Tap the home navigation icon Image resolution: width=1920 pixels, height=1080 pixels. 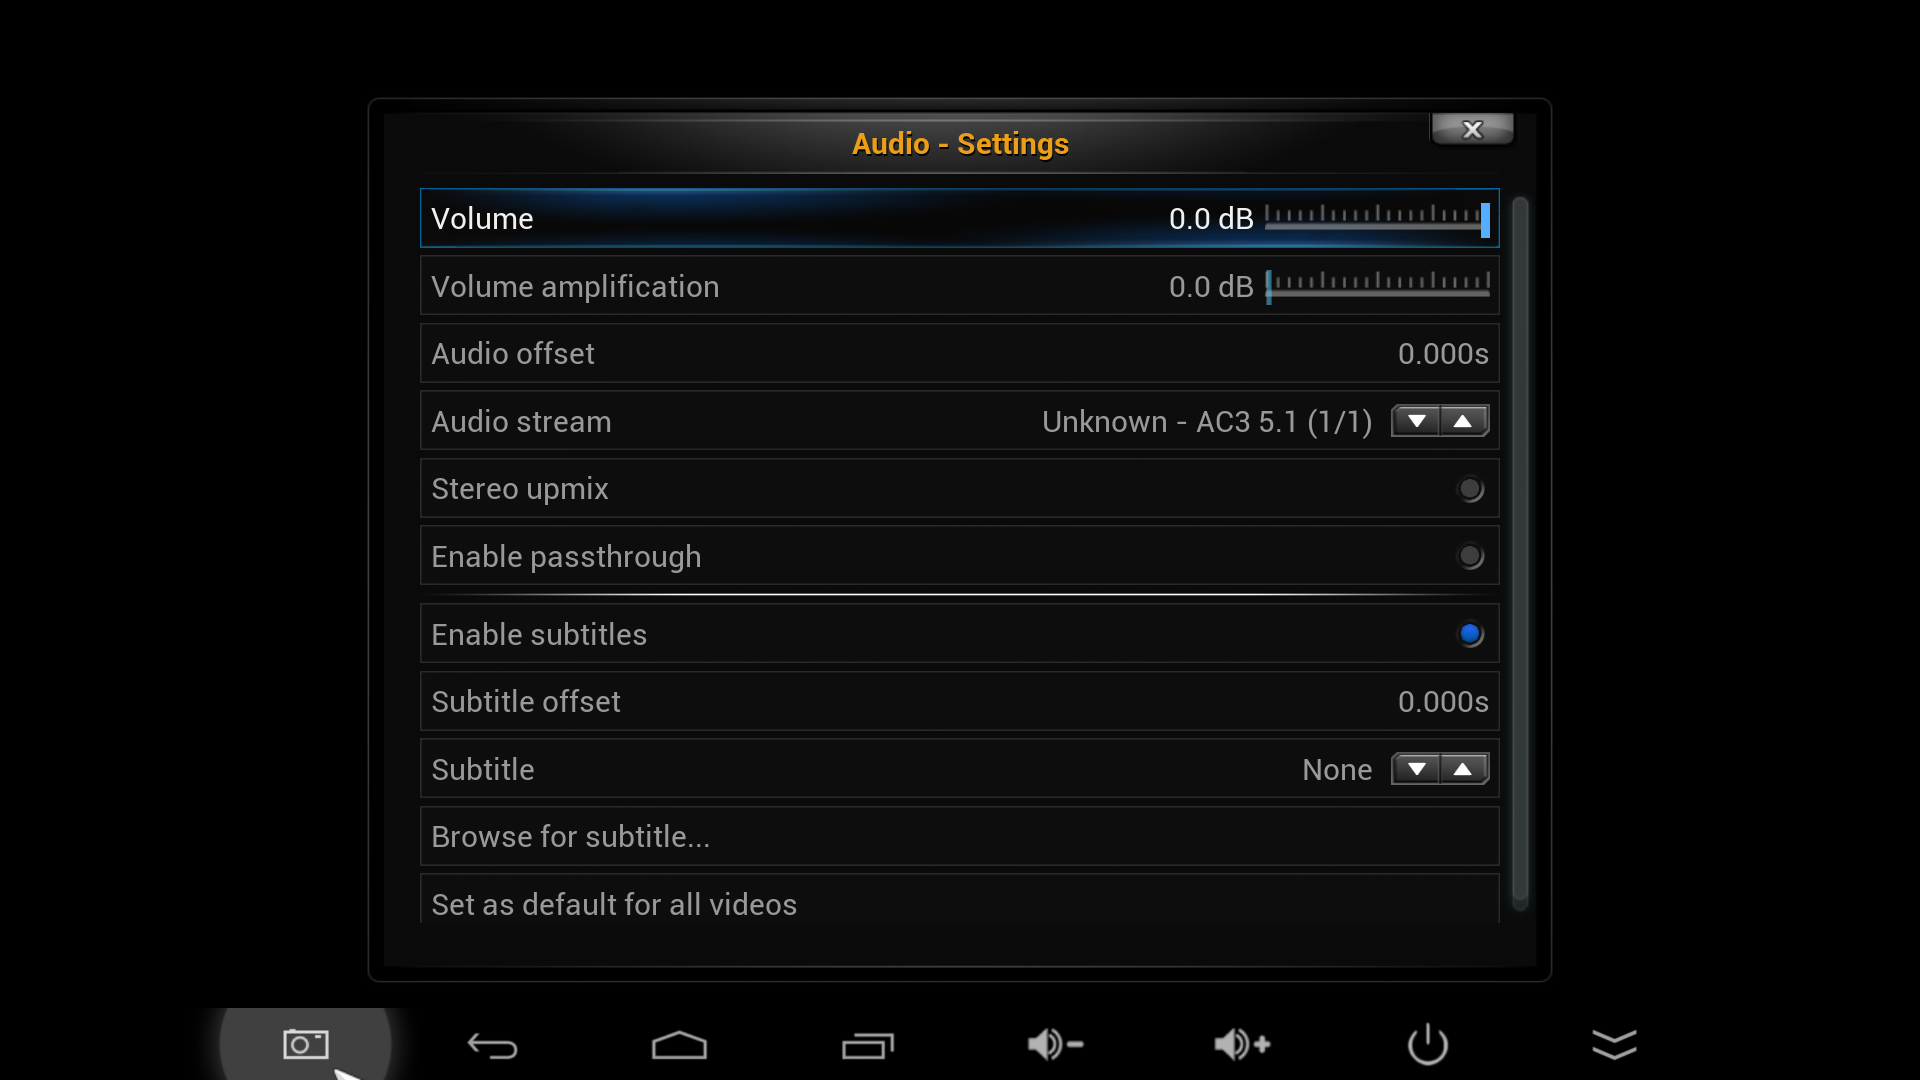coord(679,1045)
